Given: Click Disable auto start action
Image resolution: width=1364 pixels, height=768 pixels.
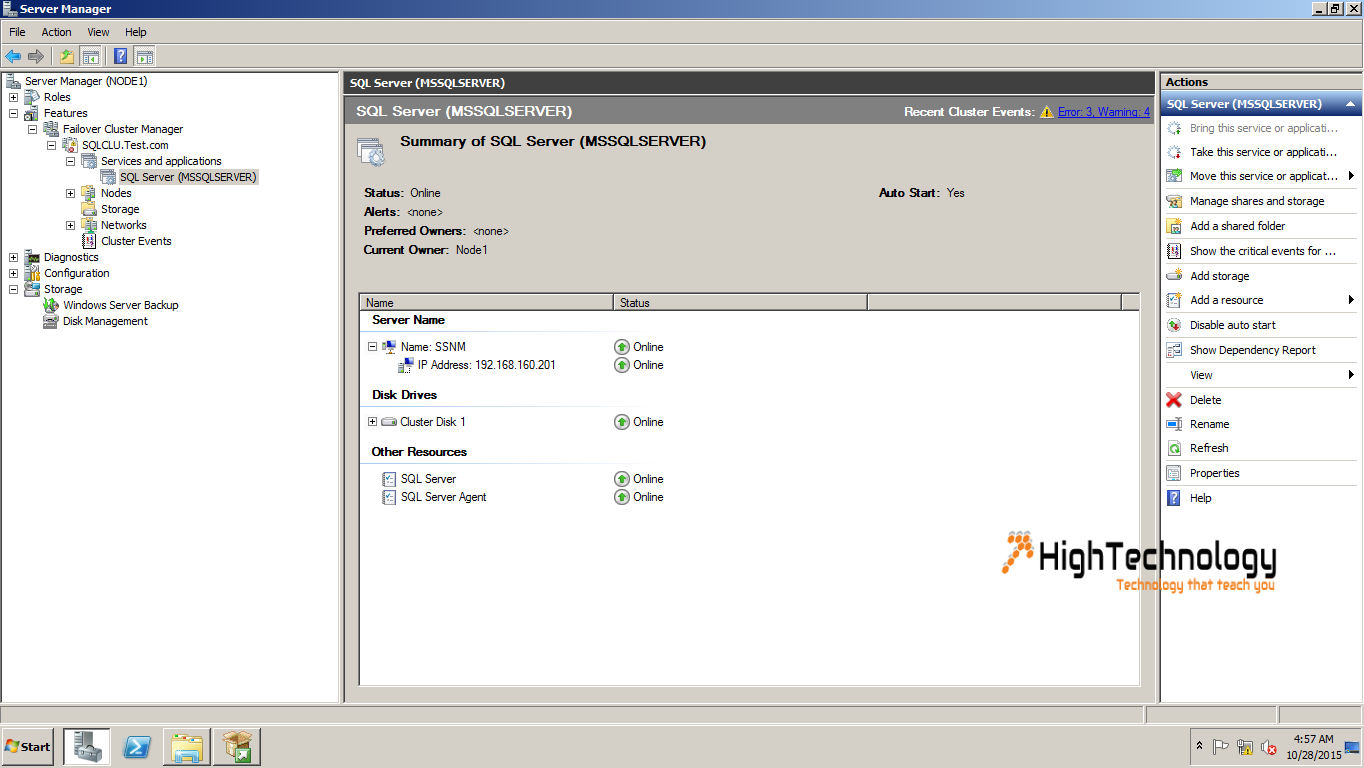Looking at the screenshot, I should click(x=1232, y=325).
